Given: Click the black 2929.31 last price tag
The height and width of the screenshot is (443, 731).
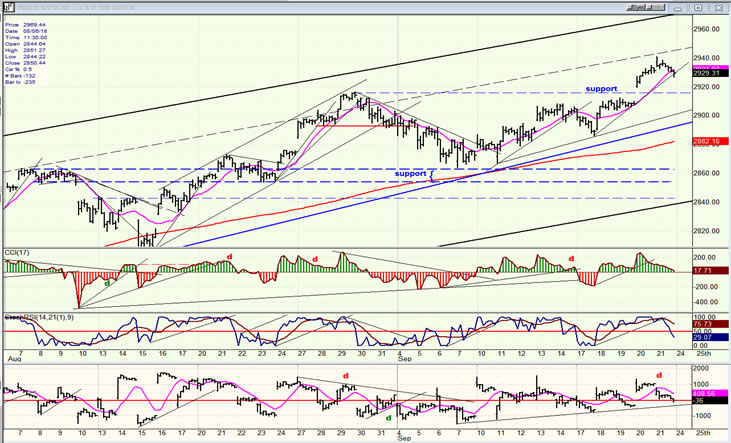Looking at the screenshot, I should 710,73.
